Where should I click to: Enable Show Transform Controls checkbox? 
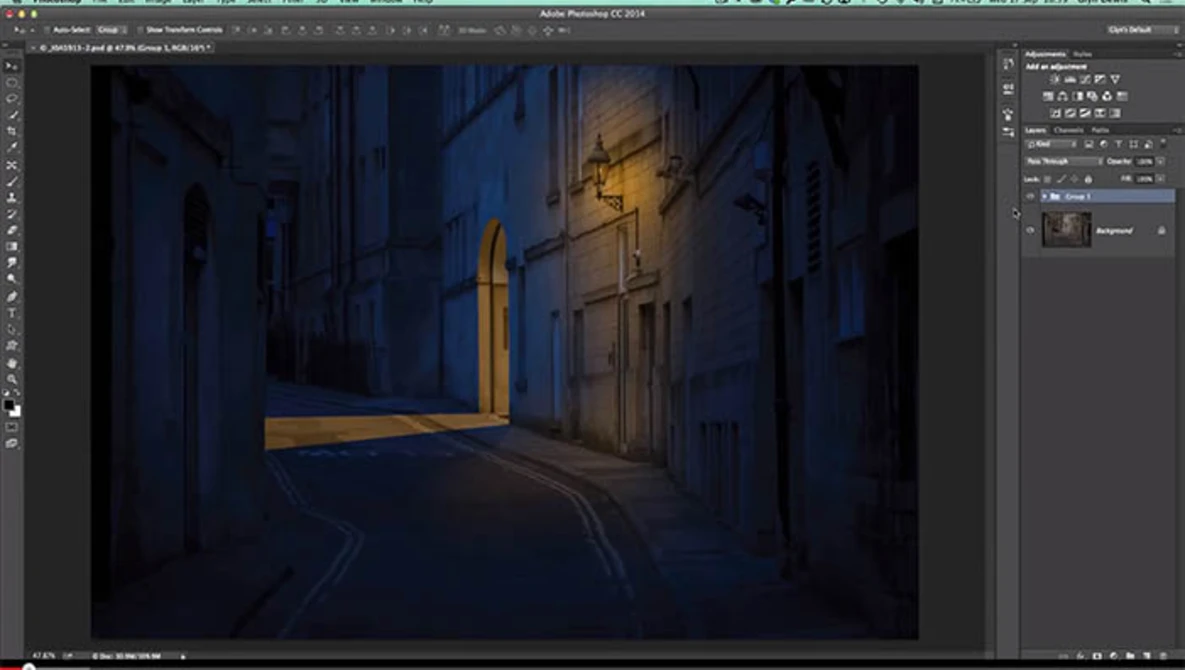click(140, 30)
